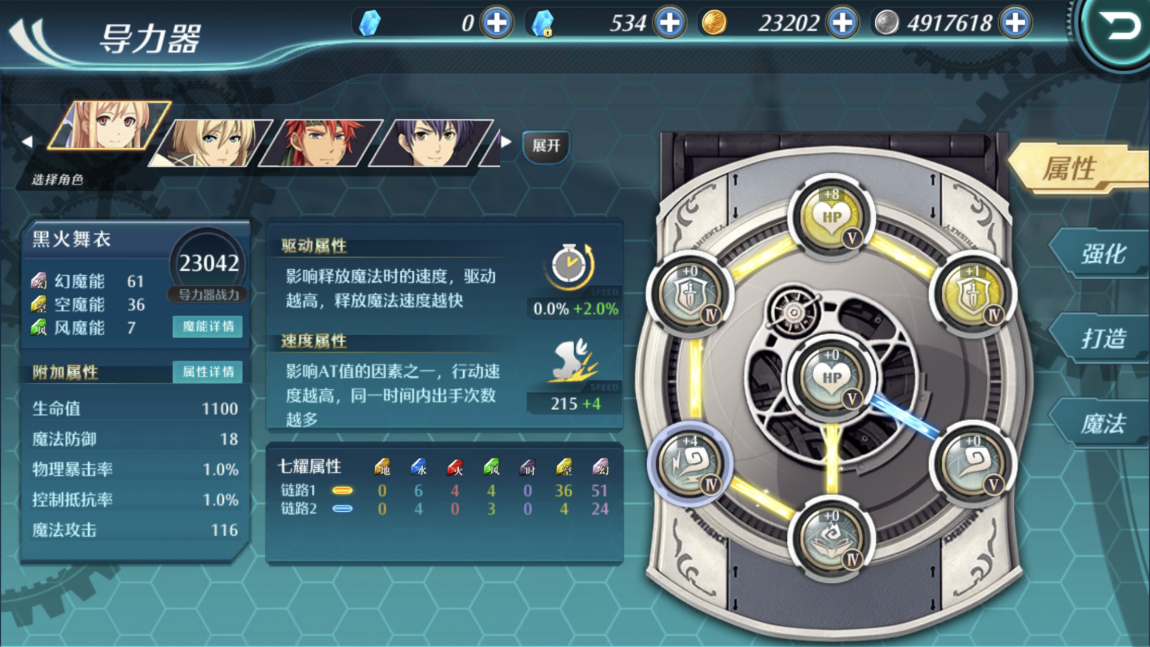Viewport: 1150px width, 647px height.
Task: Select the center HP quartz slot
Action: click(x=831, y=377)
